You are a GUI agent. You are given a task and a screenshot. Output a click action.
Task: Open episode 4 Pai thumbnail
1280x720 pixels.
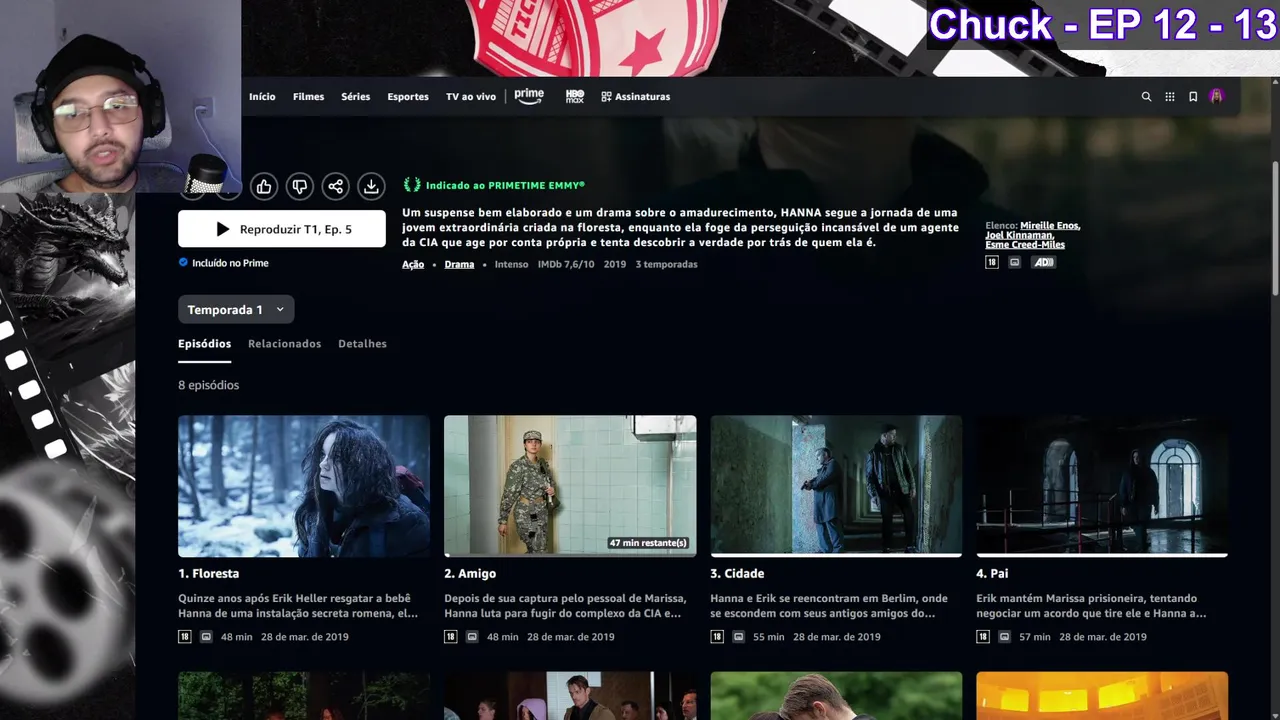(x=1102, y=486)
